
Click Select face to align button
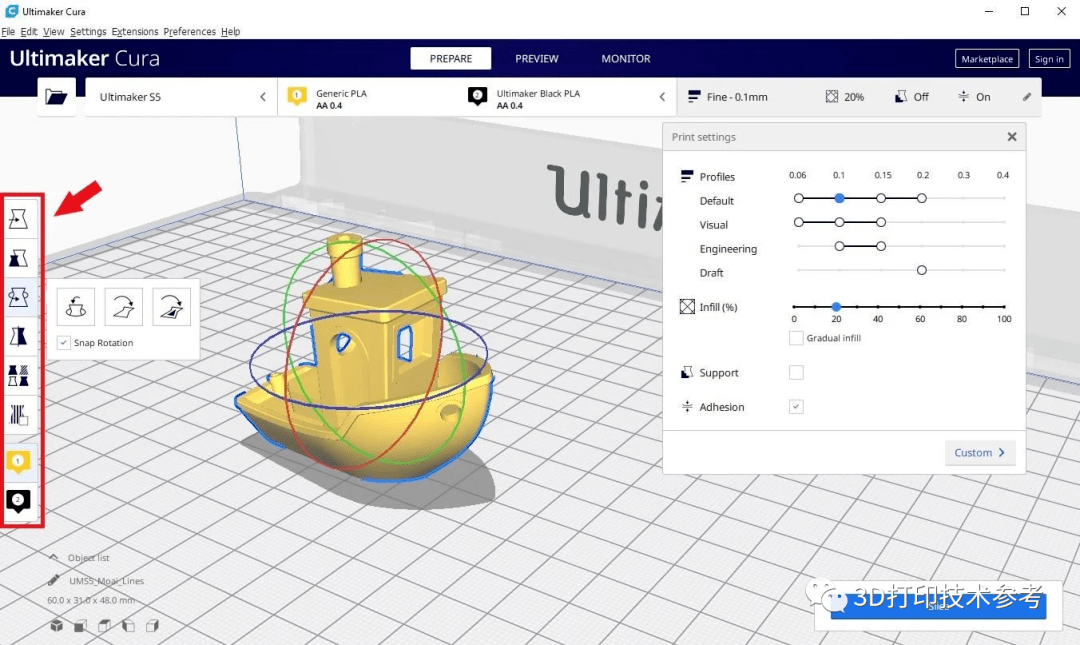(171, 307)
